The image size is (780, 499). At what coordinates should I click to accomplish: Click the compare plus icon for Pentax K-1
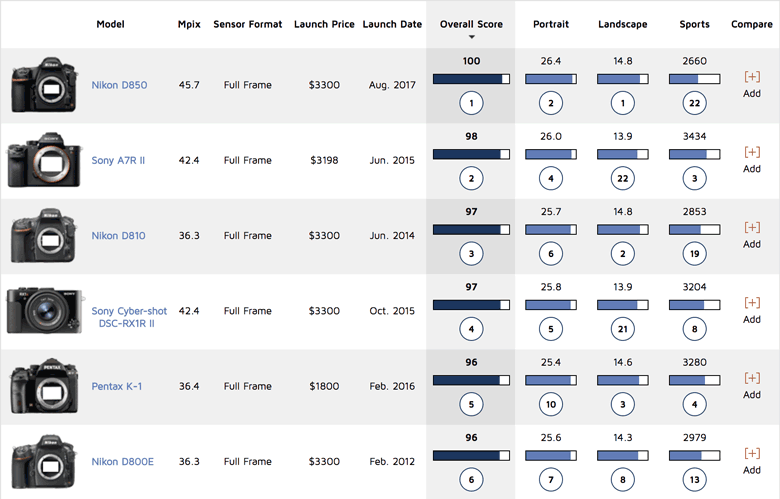752,378
